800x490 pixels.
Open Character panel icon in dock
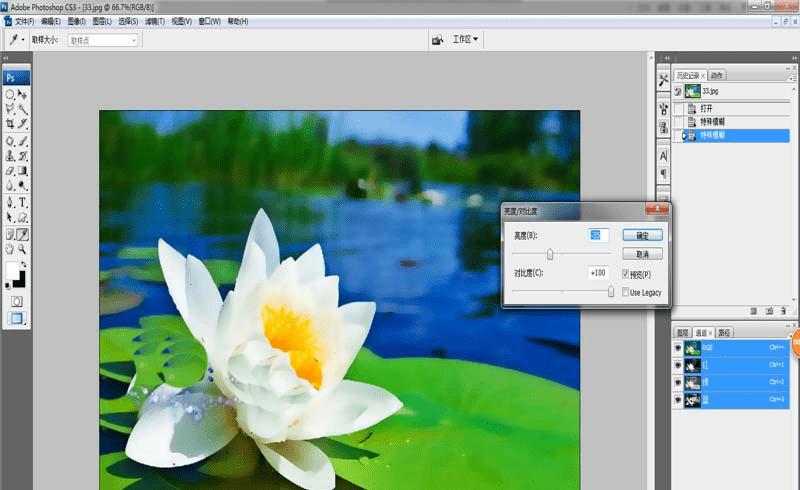point(663,156)
